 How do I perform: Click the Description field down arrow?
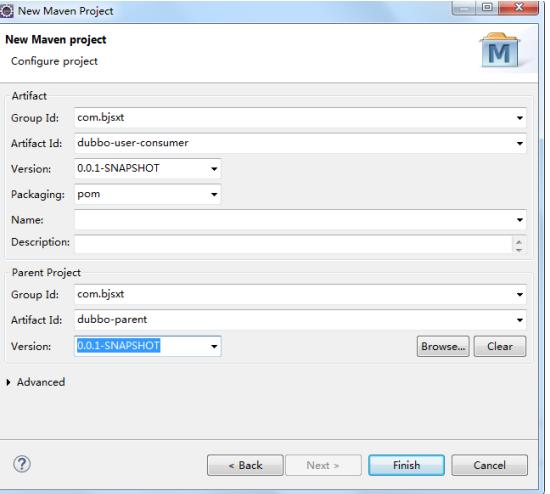(519, 249)
